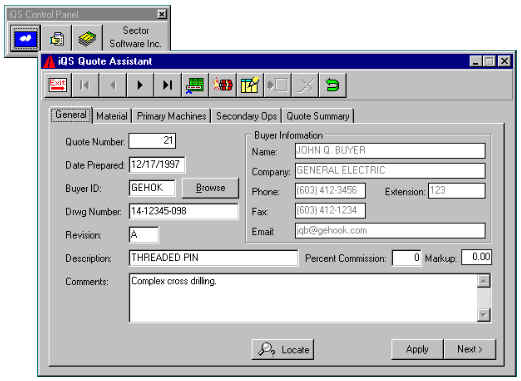
Task: Click the yellow edit note icon
Action: pyautogui.click(x=250, y=85)
